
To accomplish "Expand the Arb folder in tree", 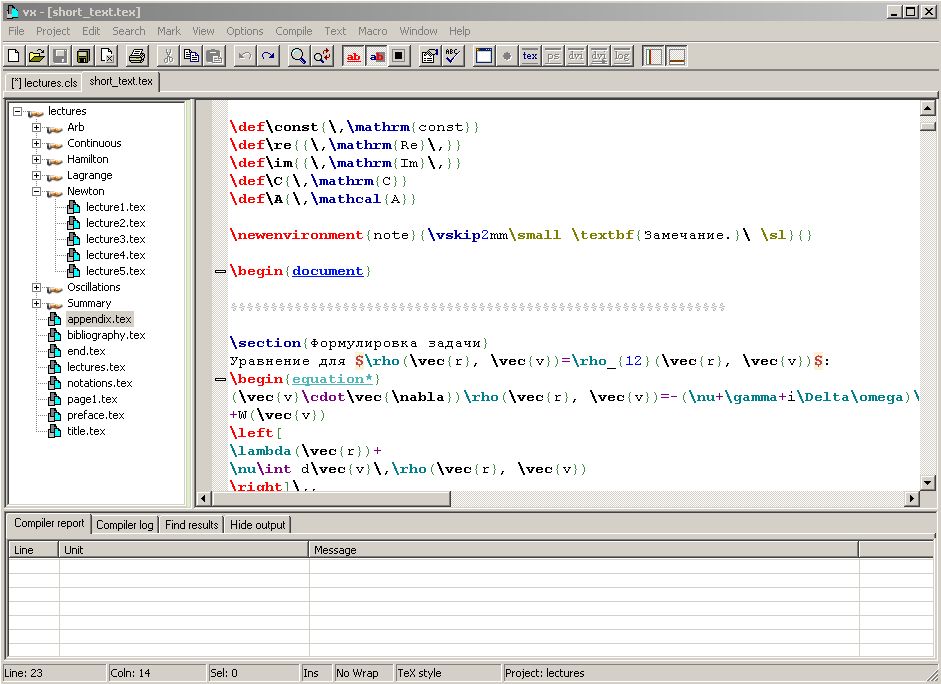I will pos(37,127).
